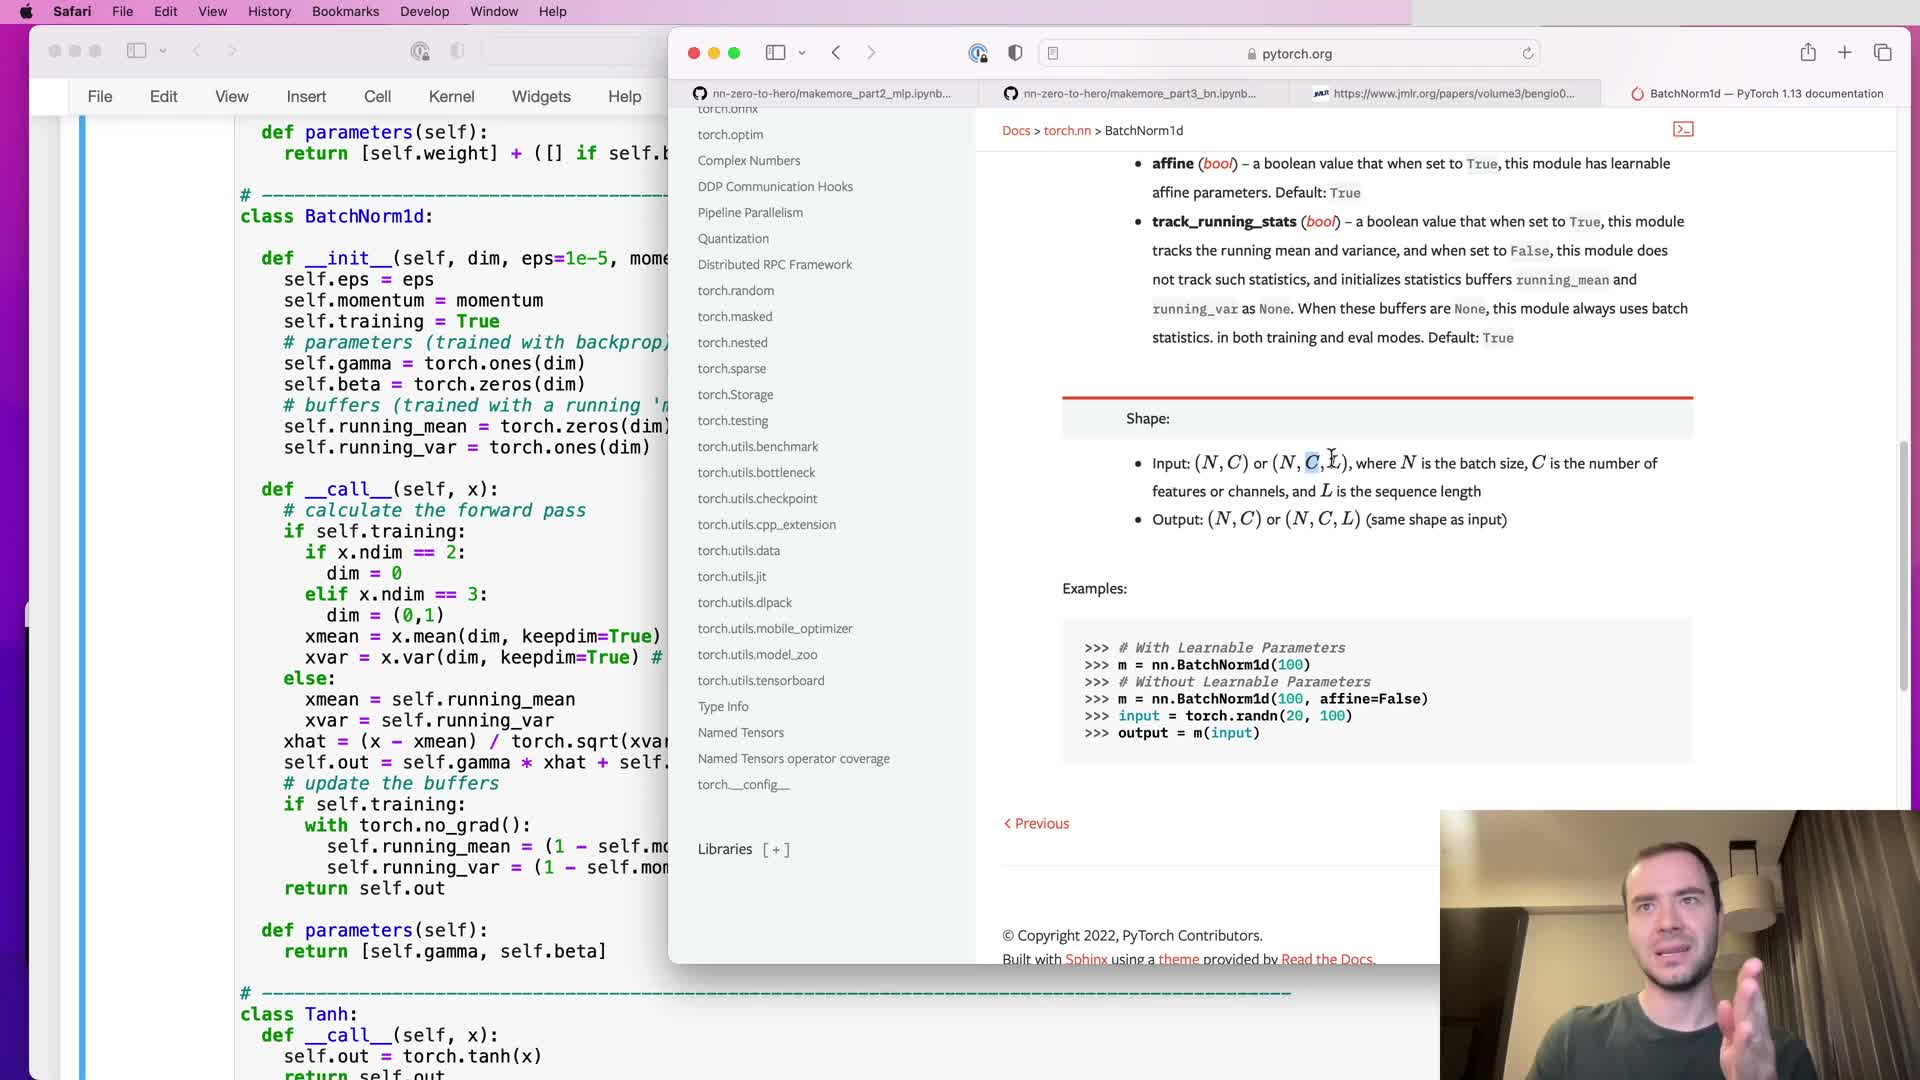Viewport: 1920px width, 1080px height.
Task: Open the sidebar dropdown chevron
Action: (802, 53)
